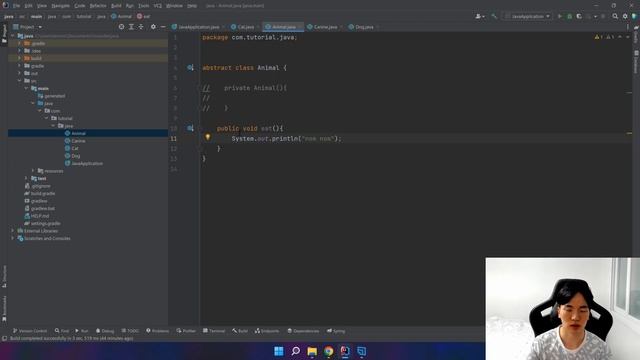Image resolution: width=640 pixels, height=360 pixels.
Task: Click eat breadcrumb in navigation bar
Action: 144,16
